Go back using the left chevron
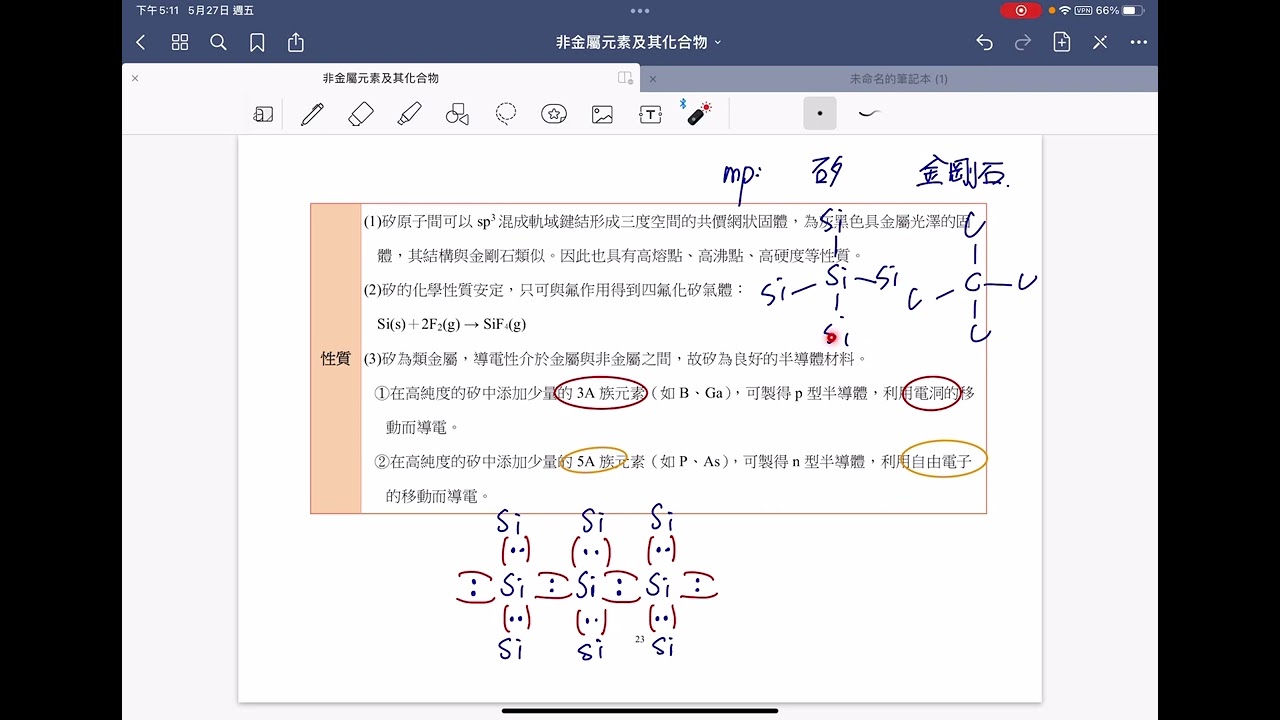Image resolution: width=1280 pixels, height=720 pixels. point(141,42)
